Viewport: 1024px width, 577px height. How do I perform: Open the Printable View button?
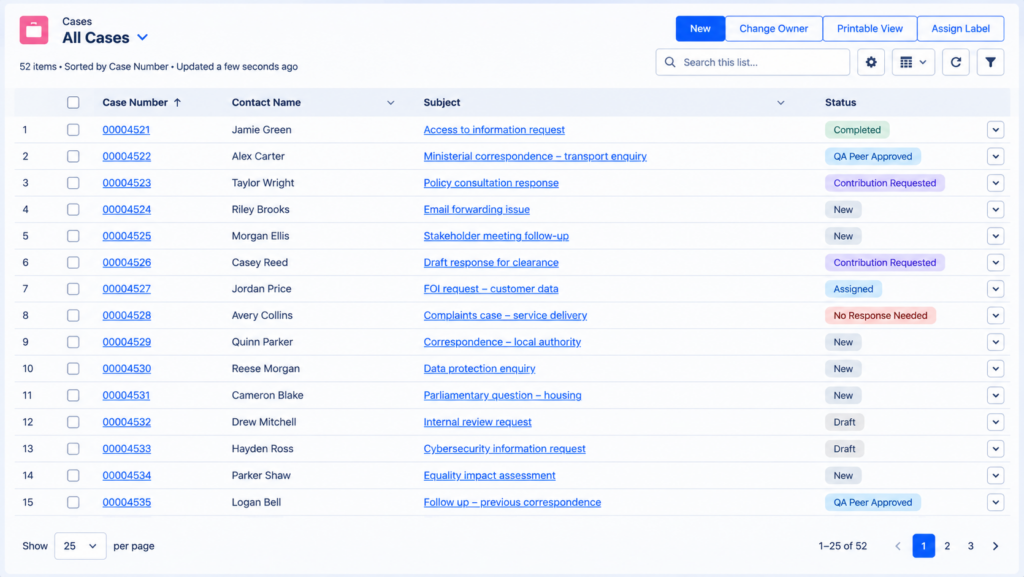(x=870, y=29)
